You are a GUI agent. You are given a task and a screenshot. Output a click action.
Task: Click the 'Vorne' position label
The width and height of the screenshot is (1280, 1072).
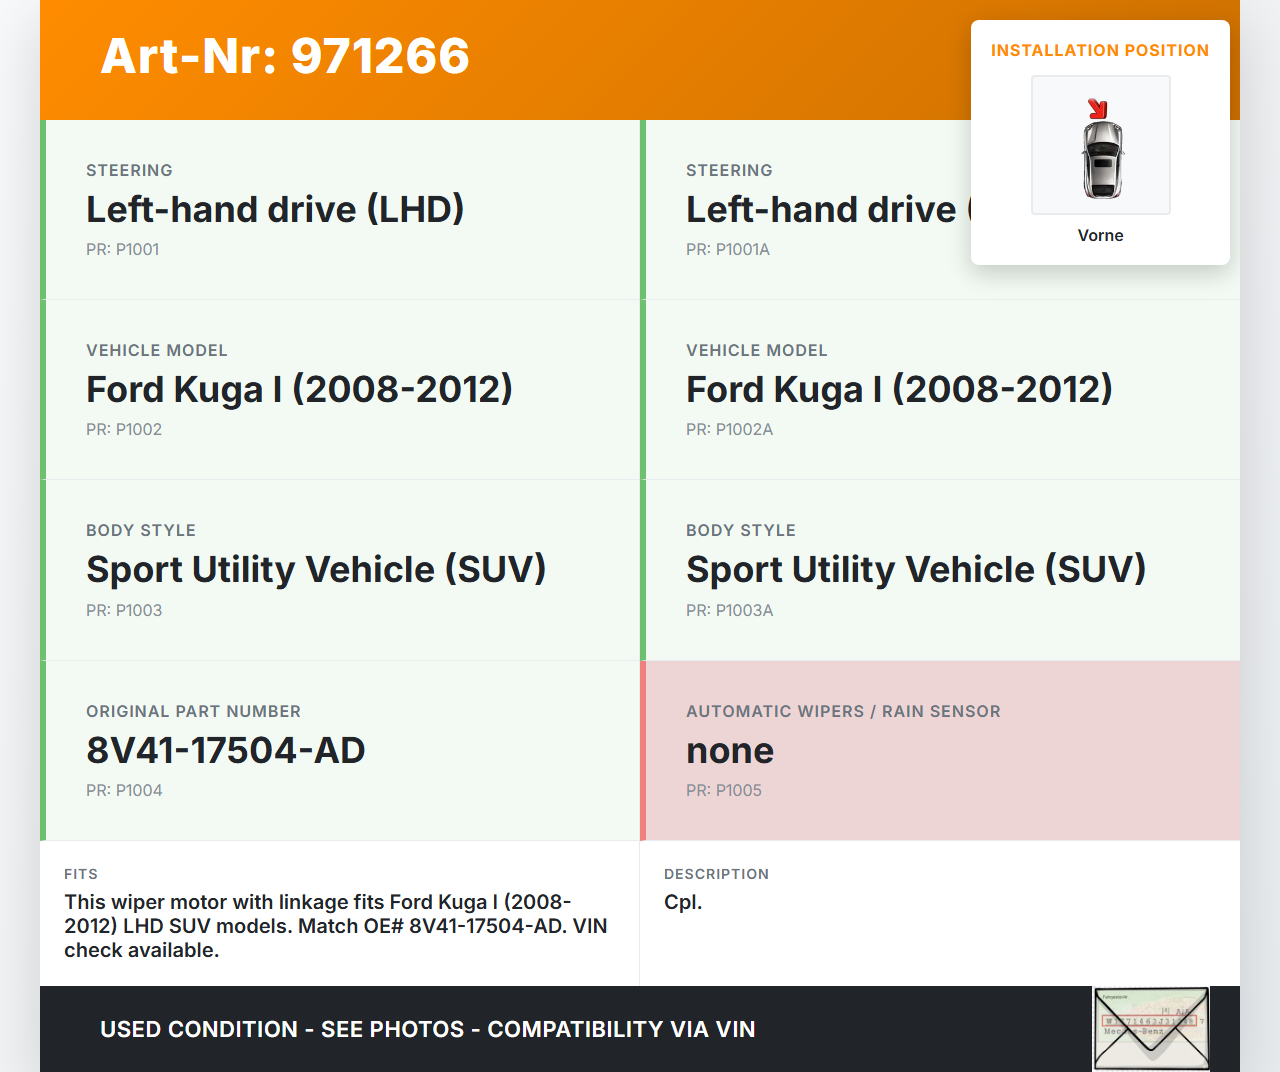pyautogui.click(x=1100, y=235)
